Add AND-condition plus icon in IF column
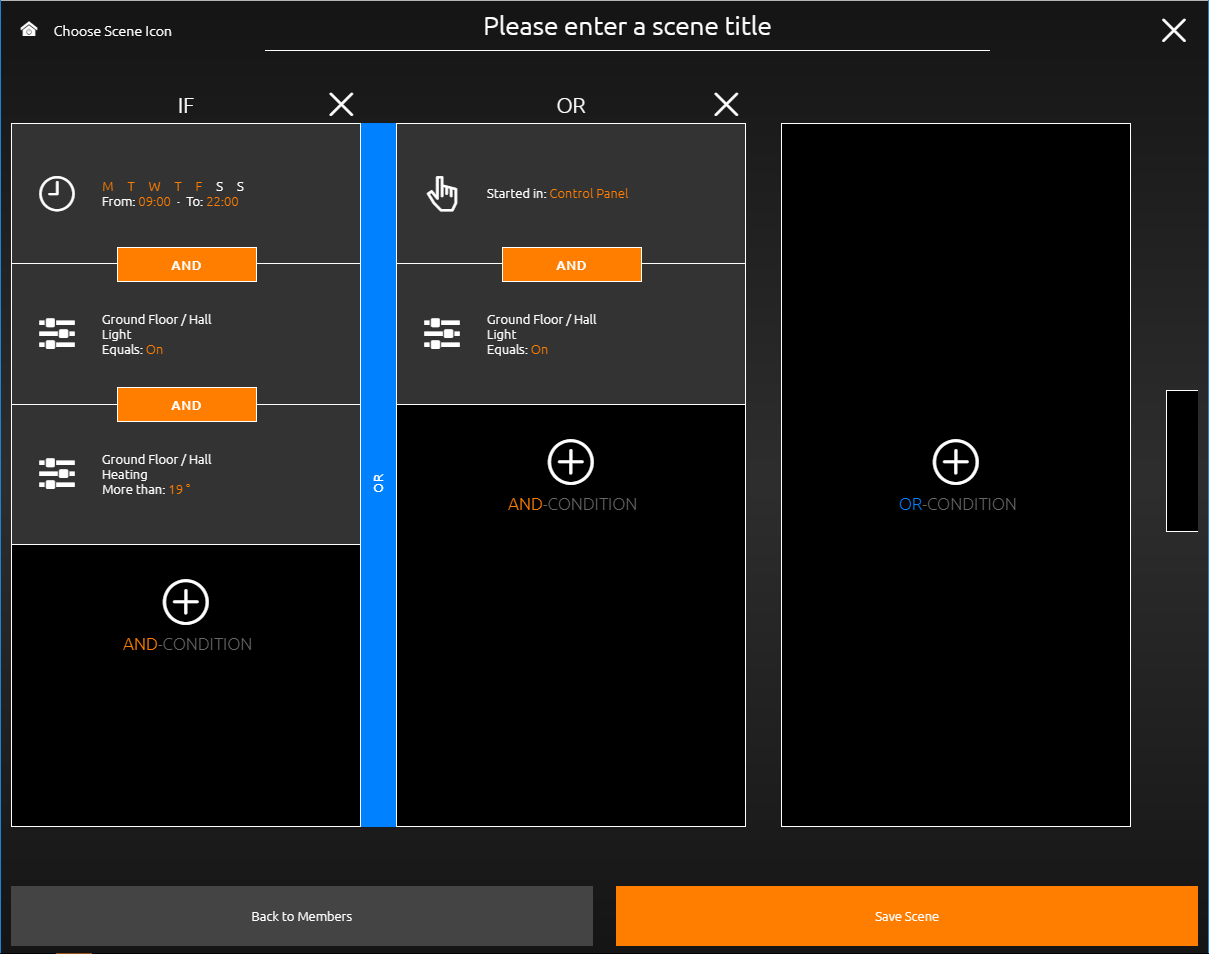1209x954 pixels. [186, 602]
